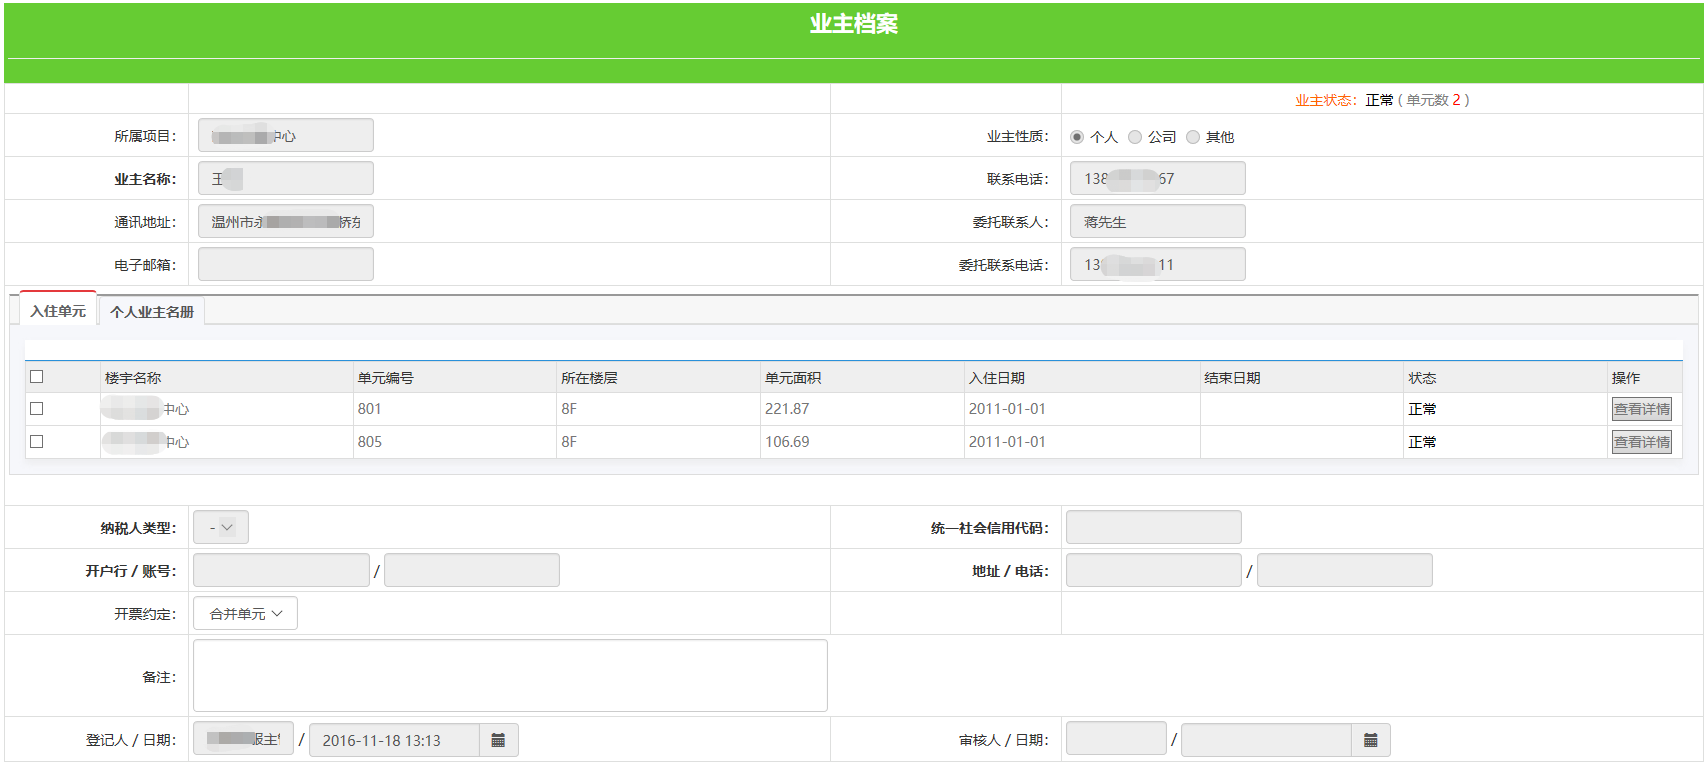Switch to the 个人业主名册 tab
Image resolution: width=1708 pixels, height=766 pixels.
coord(152,312)
